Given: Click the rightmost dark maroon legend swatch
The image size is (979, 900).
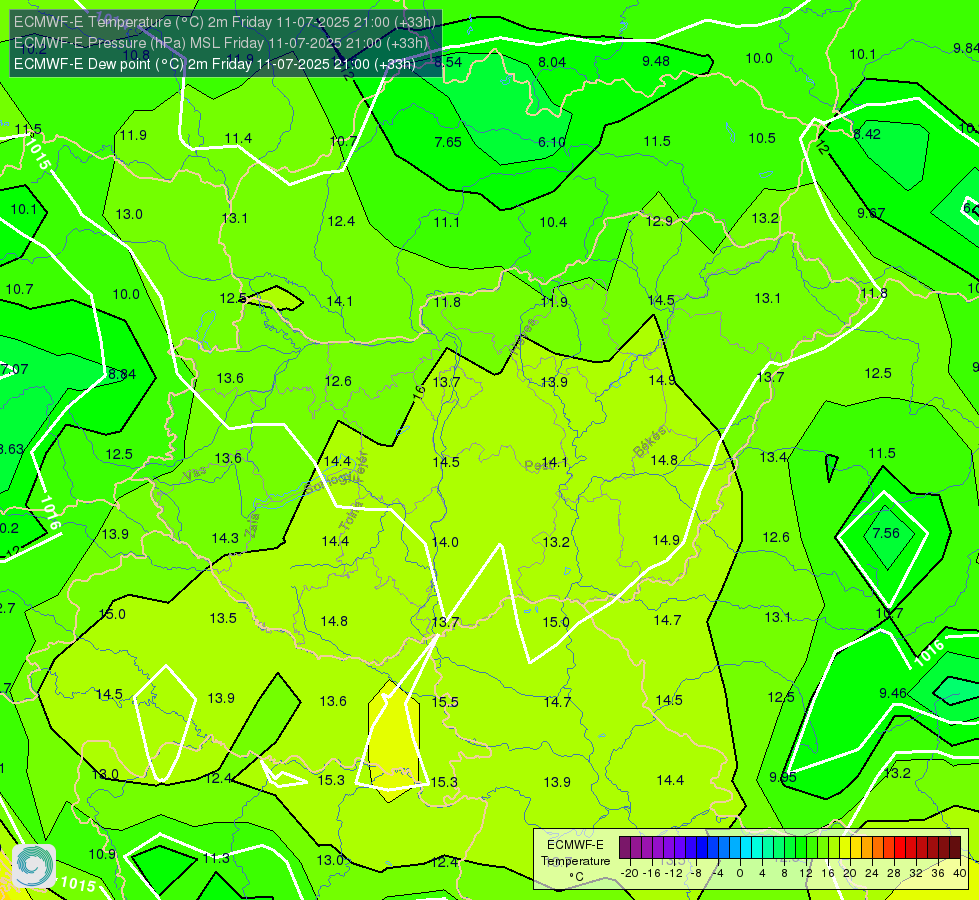Looking at the screenshot, I should (x=955, y=848).
